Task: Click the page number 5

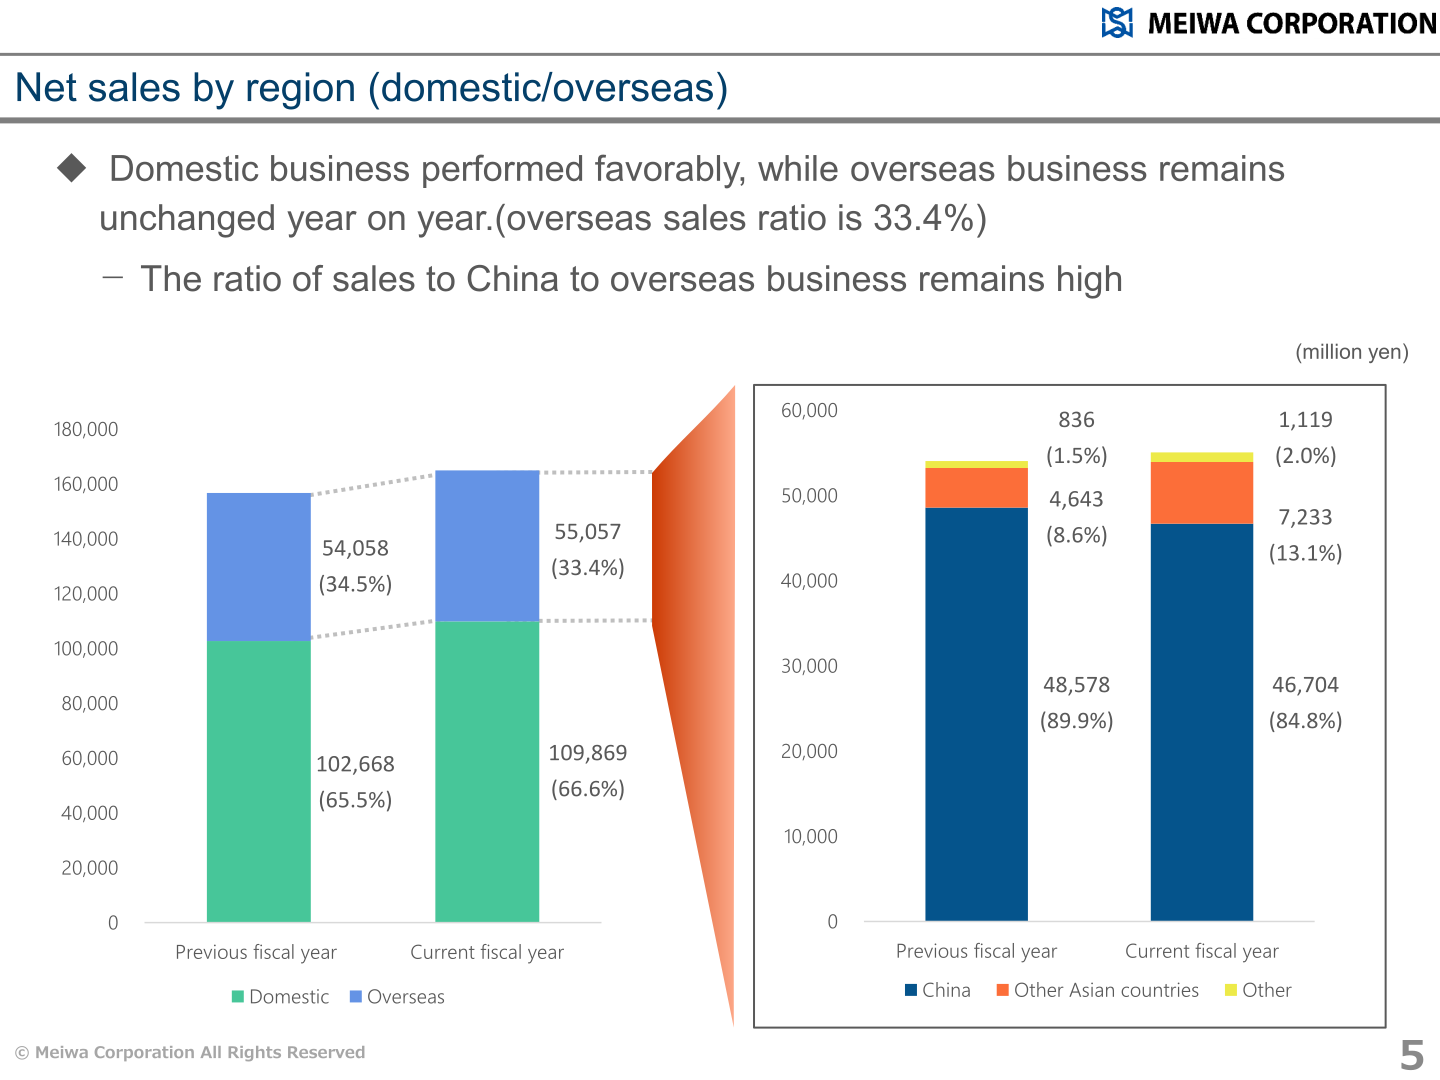Action: pyautogui.click(x=1412, y=1055)
